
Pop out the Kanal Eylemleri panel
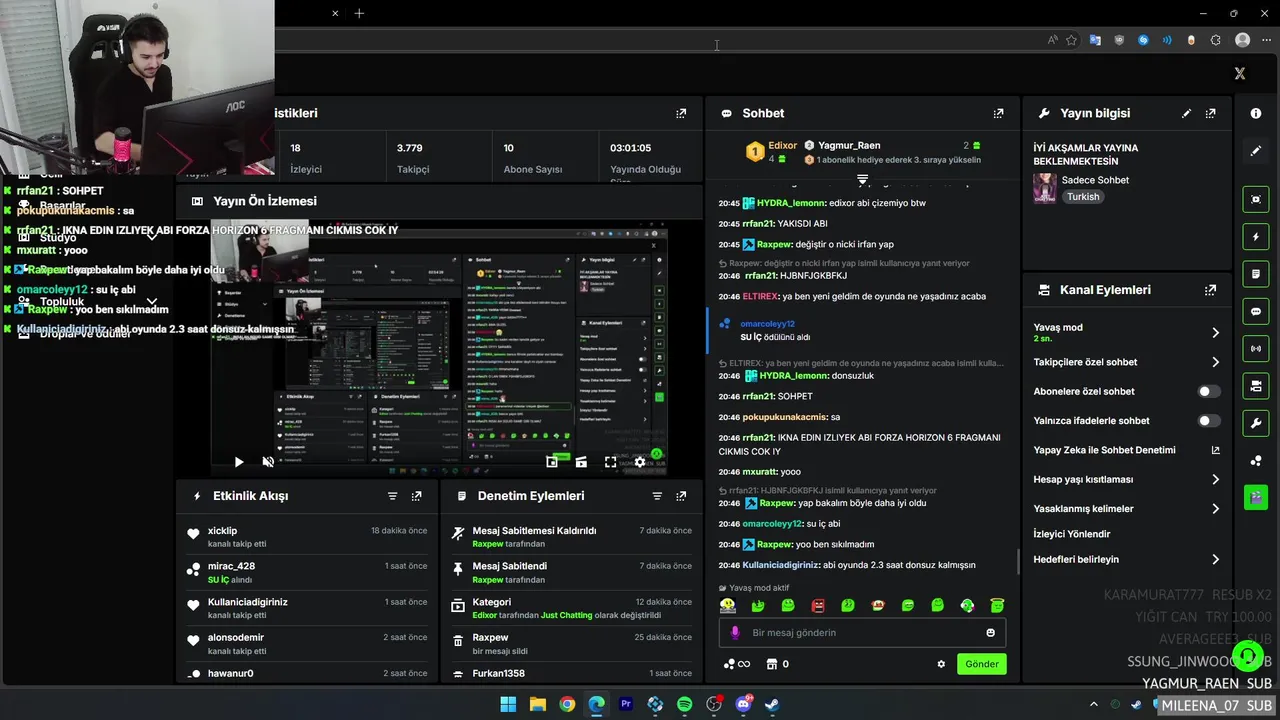pyautogui.click(x=1211, y=290)
